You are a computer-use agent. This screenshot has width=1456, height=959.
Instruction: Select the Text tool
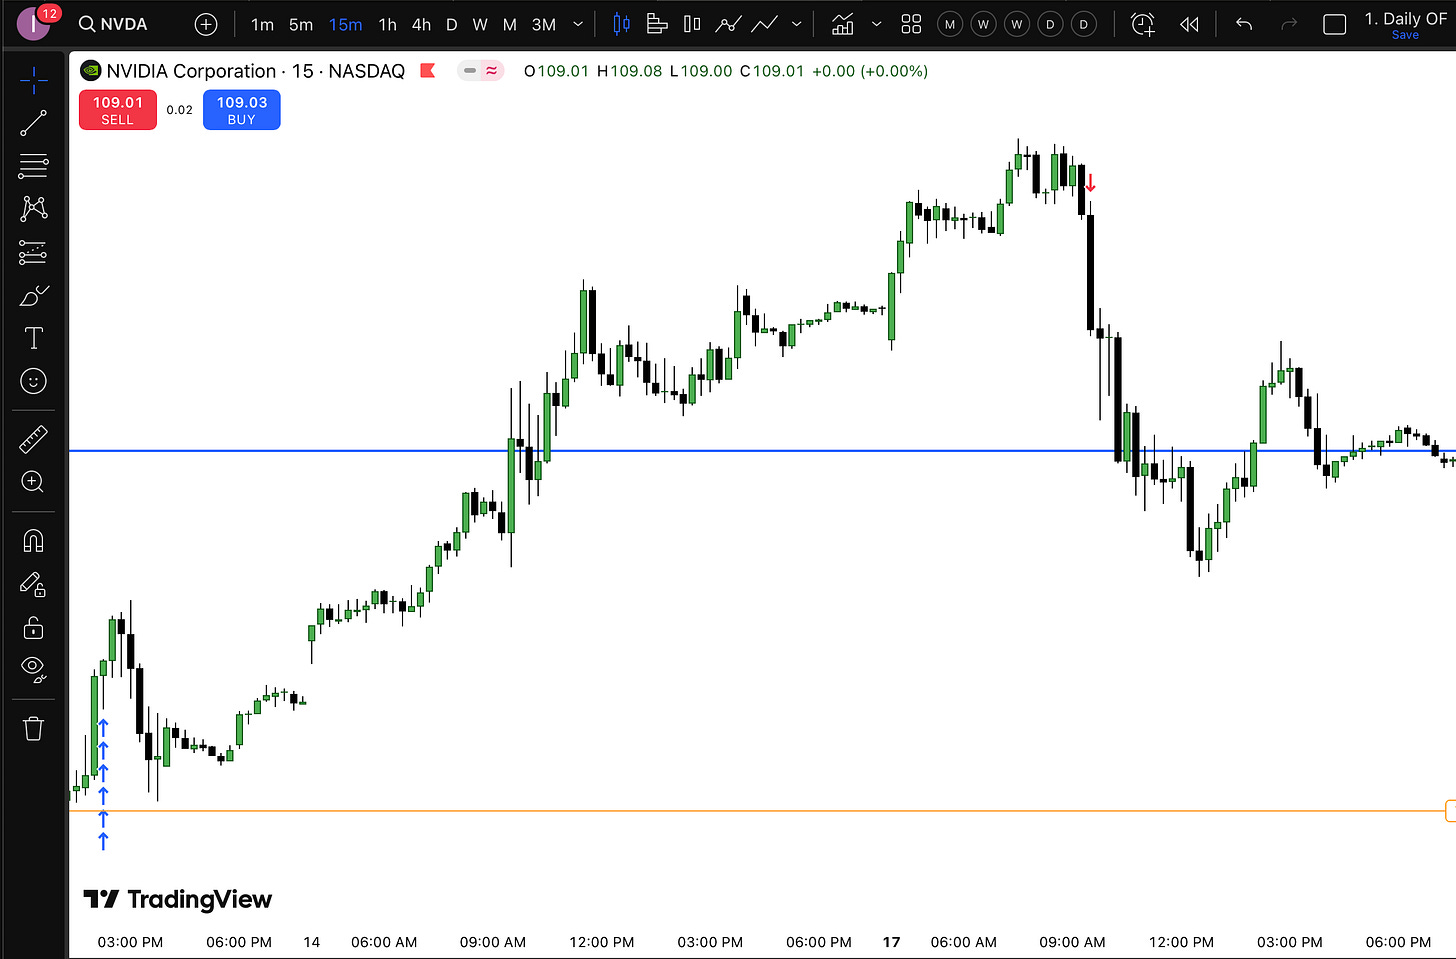pos(33,338)
